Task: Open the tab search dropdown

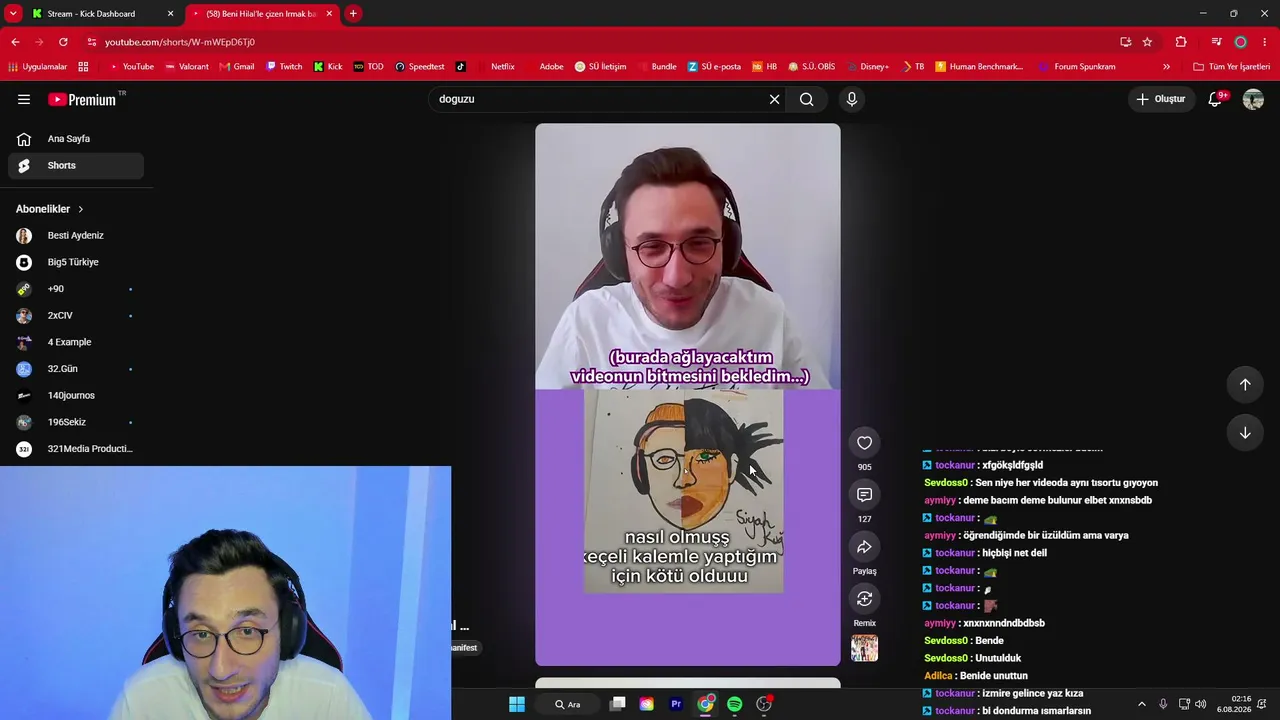Action: pos(13,14)
